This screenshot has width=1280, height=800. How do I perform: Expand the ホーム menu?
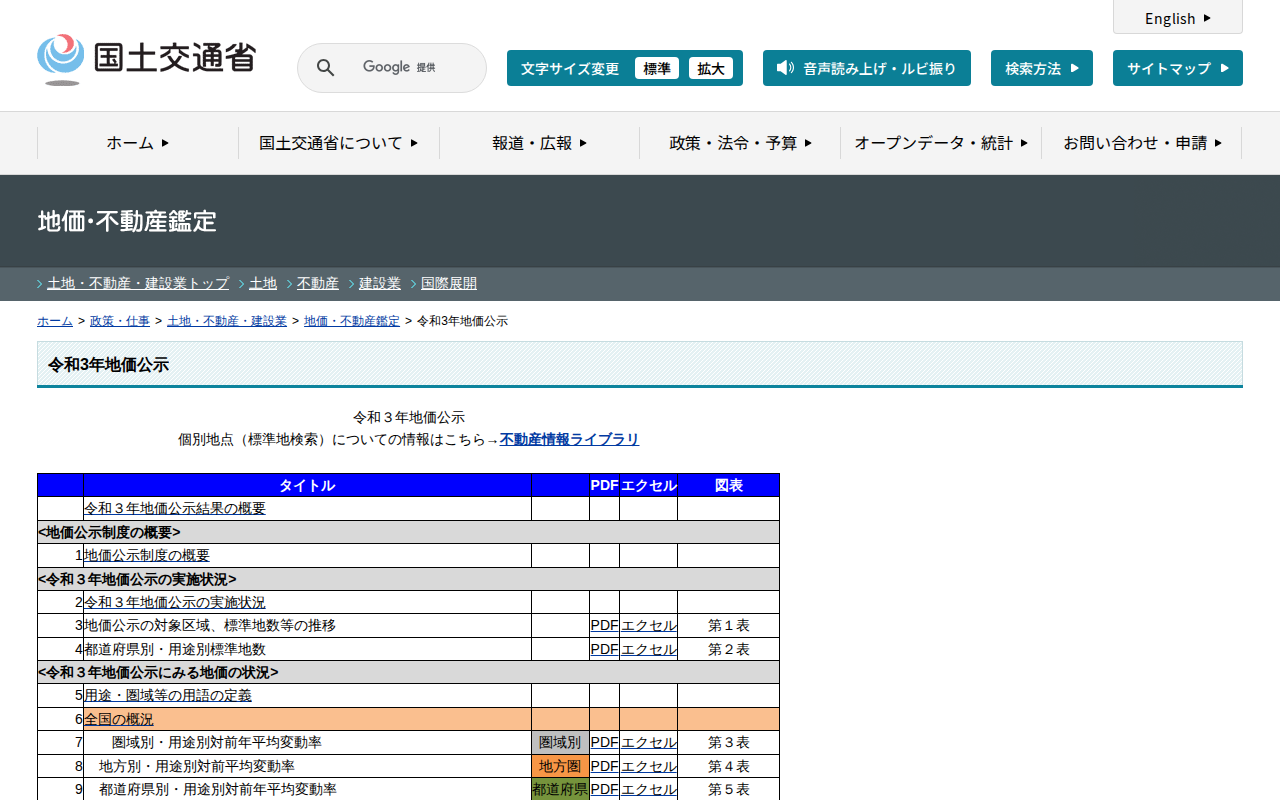pos(138,143)
